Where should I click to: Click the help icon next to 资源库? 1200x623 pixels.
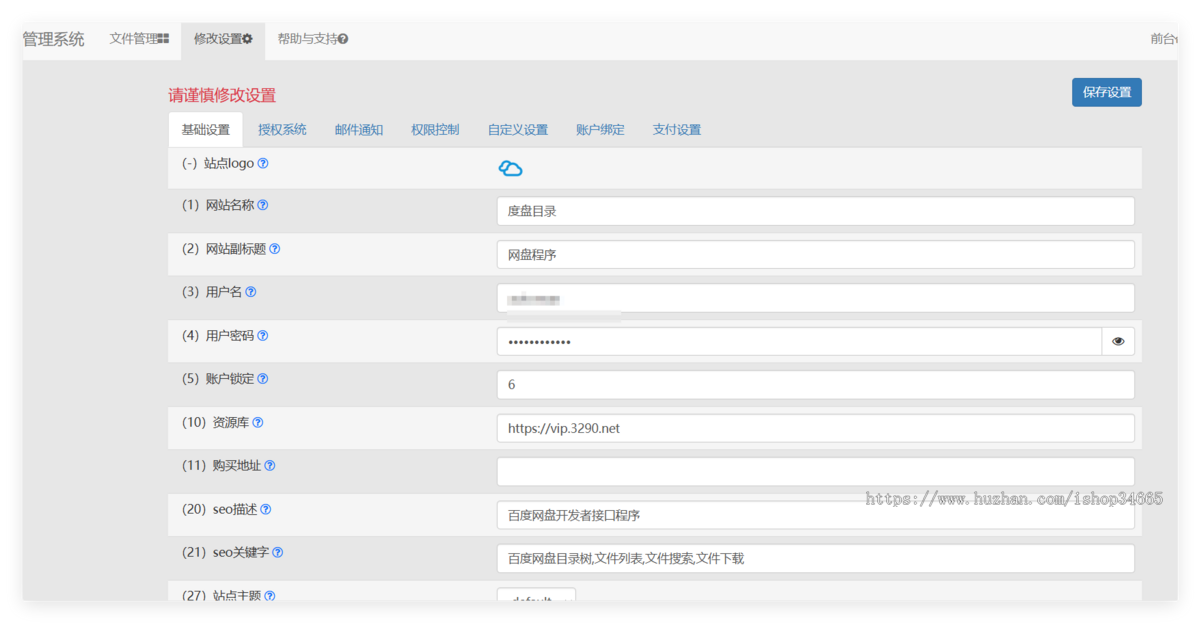(258, 423)
